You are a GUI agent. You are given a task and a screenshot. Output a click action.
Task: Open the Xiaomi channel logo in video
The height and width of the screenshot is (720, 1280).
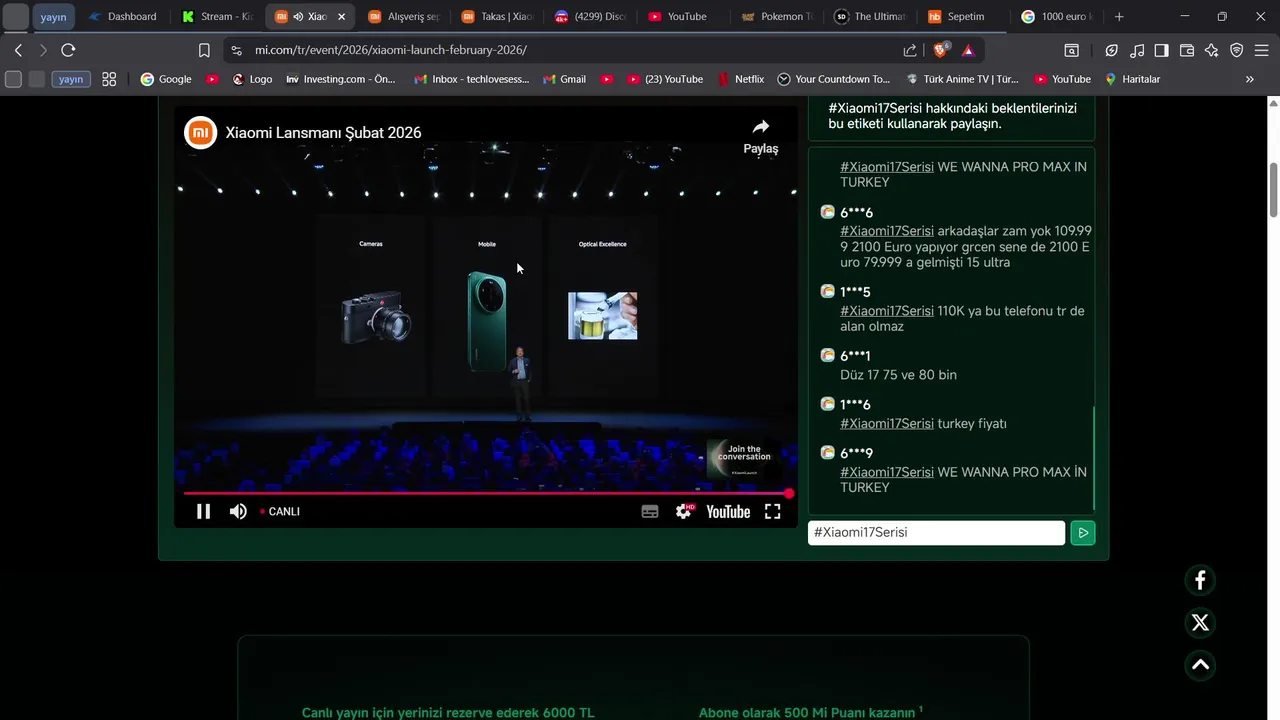click(x=201, y=132)
